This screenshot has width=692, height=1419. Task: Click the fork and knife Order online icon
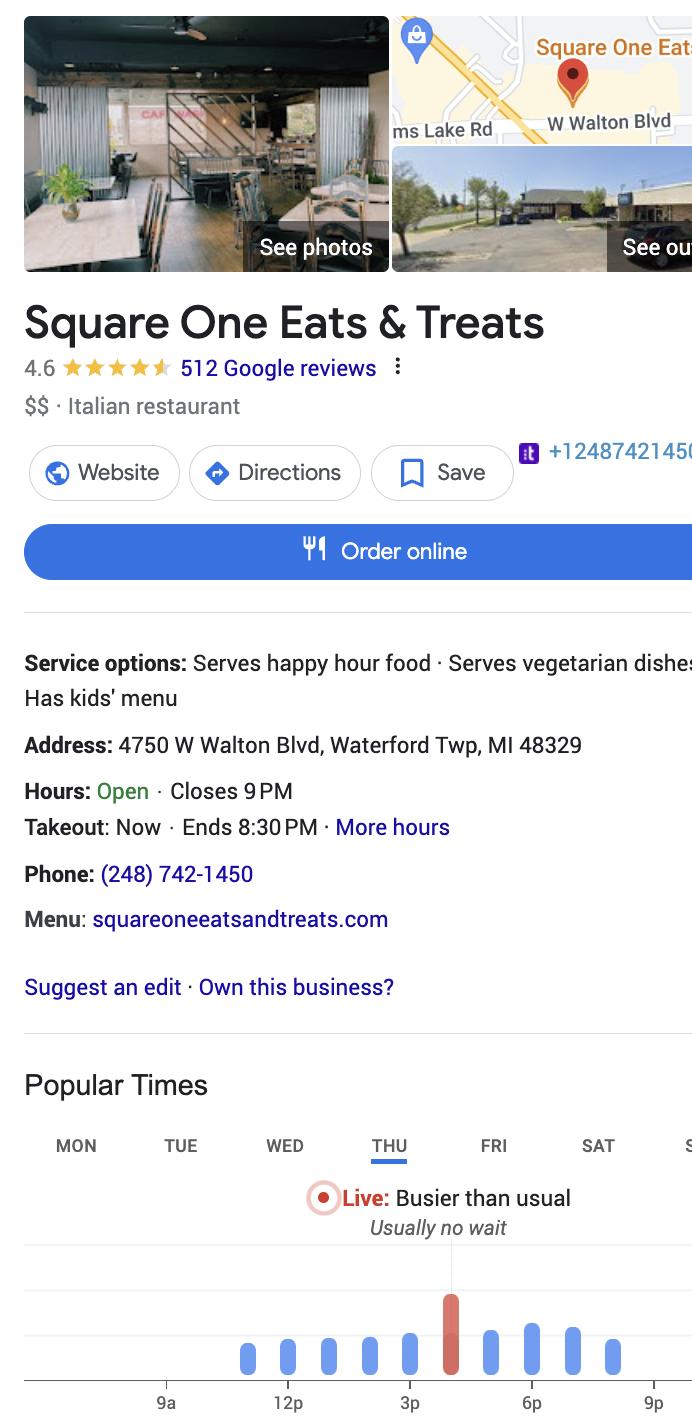pyautogui.click(x=315, y=548)
